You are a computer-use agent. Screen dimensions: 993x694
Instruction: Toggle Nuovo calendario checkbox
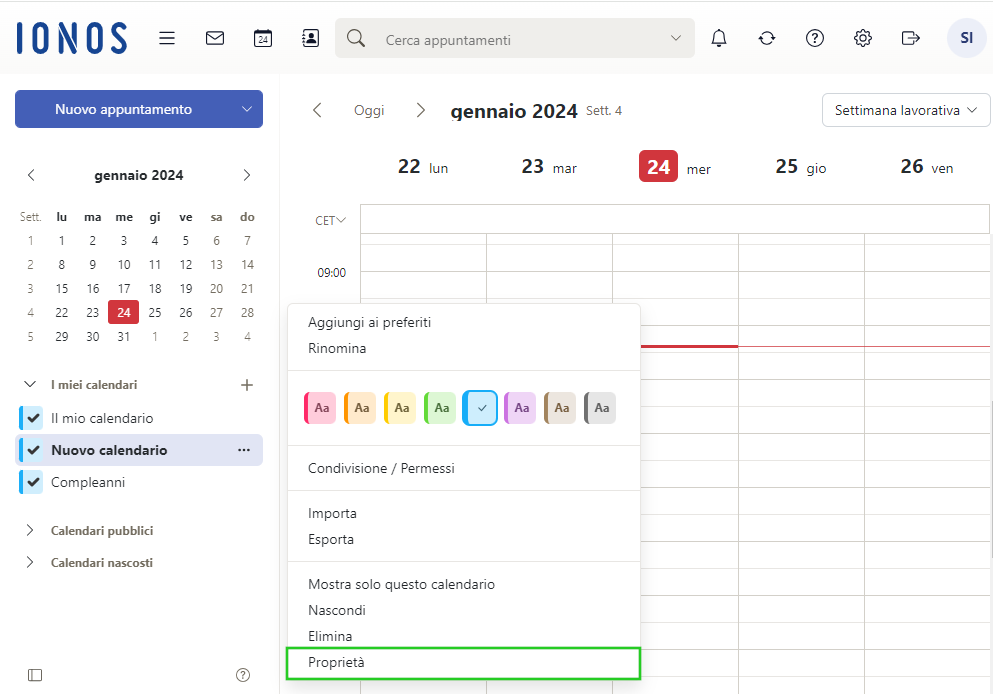pos(32,450)
